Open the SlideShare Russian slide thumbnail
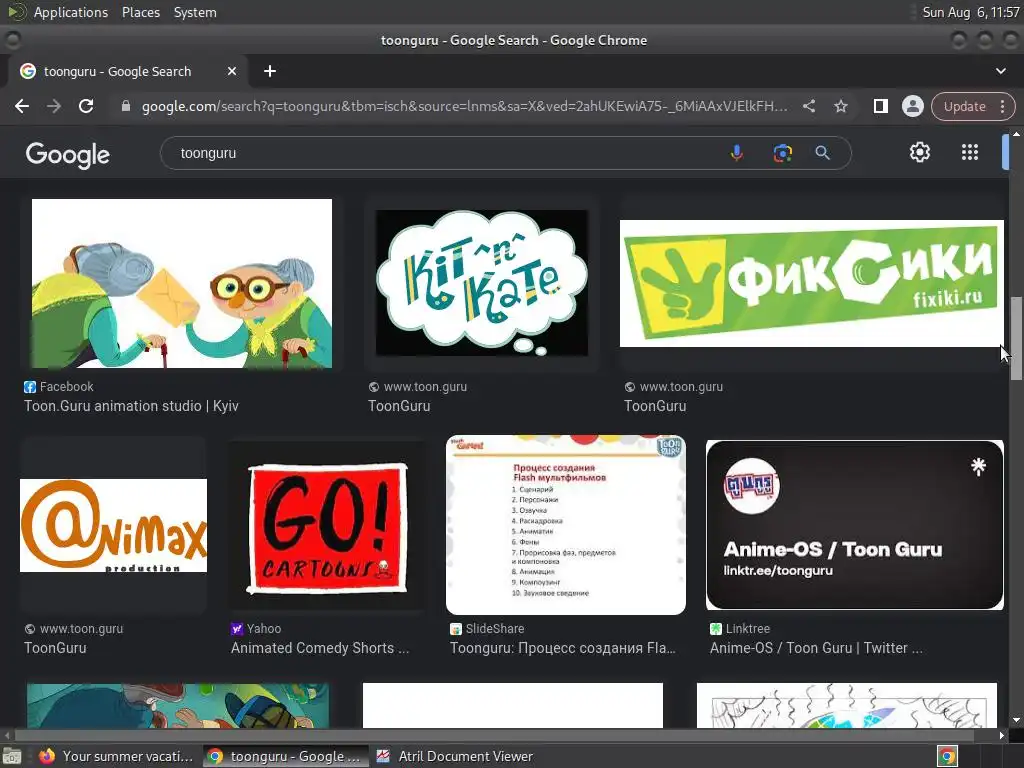The image size is (1024, 768). click(x=566, y=525)
